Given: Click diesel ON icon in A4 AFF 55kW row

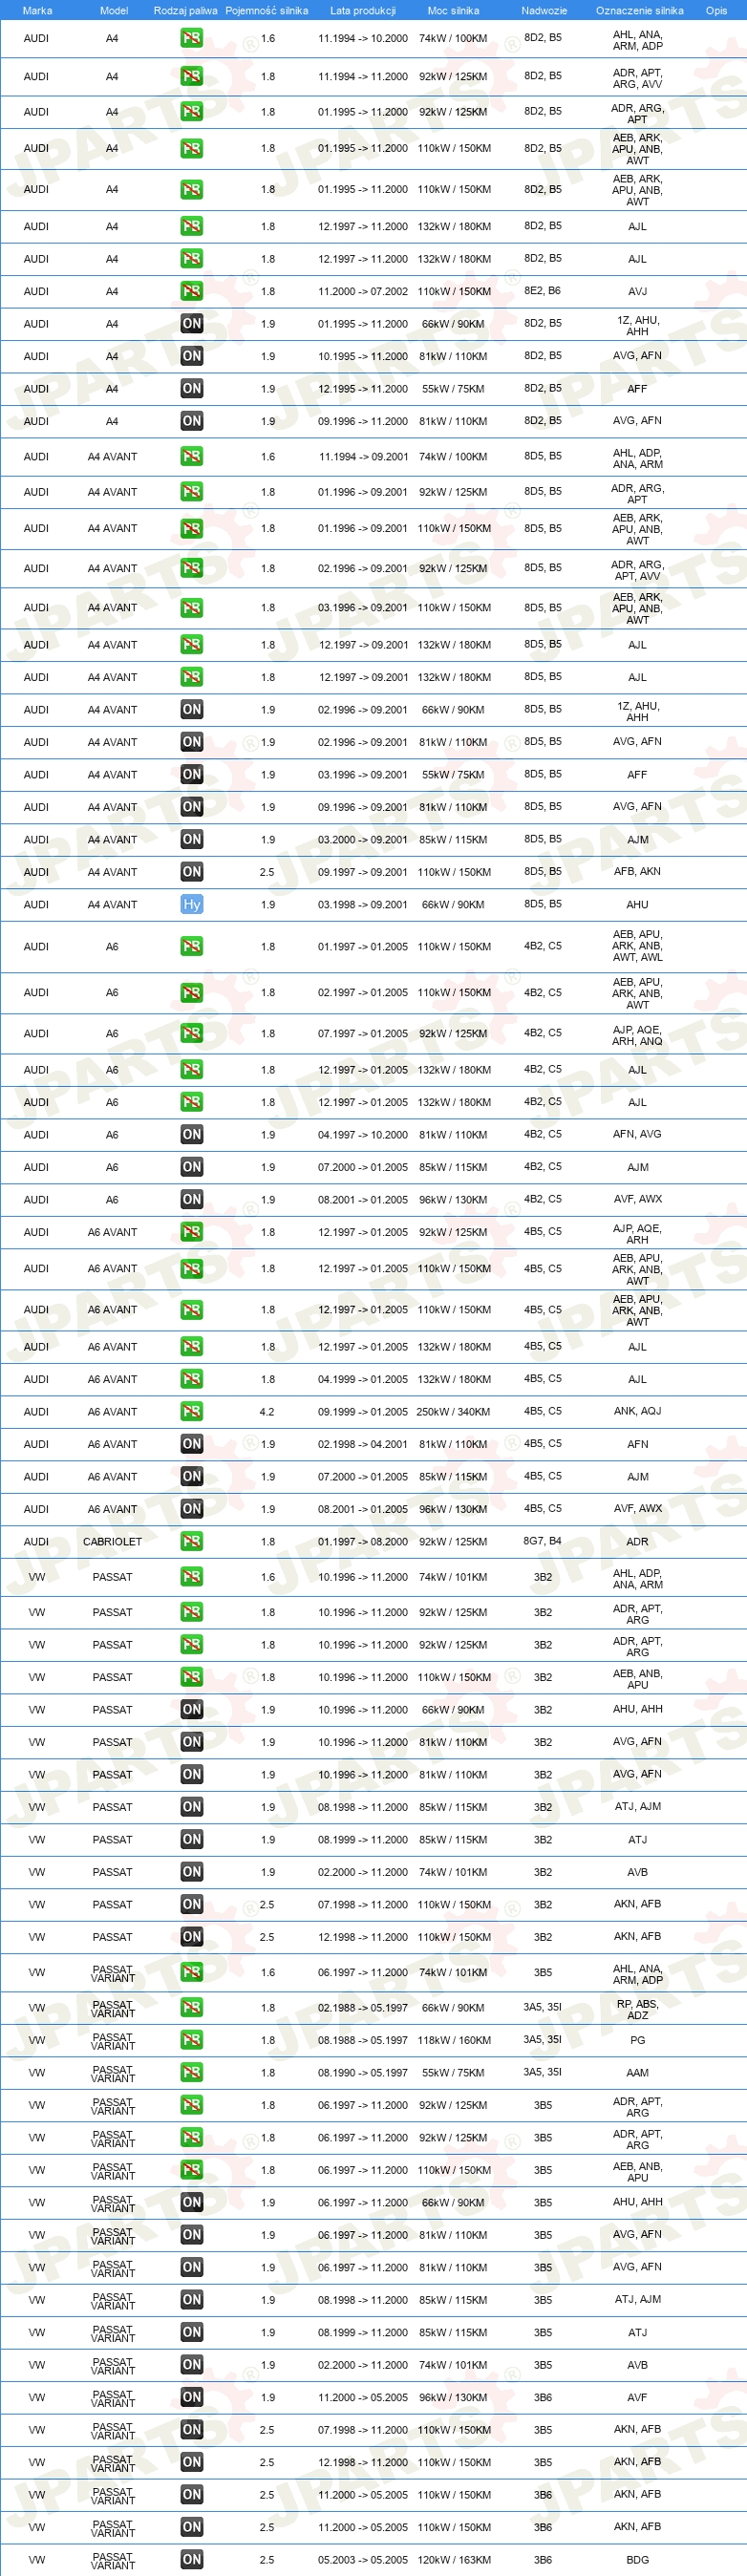Looking at the screenshot, I should (192, 389).
